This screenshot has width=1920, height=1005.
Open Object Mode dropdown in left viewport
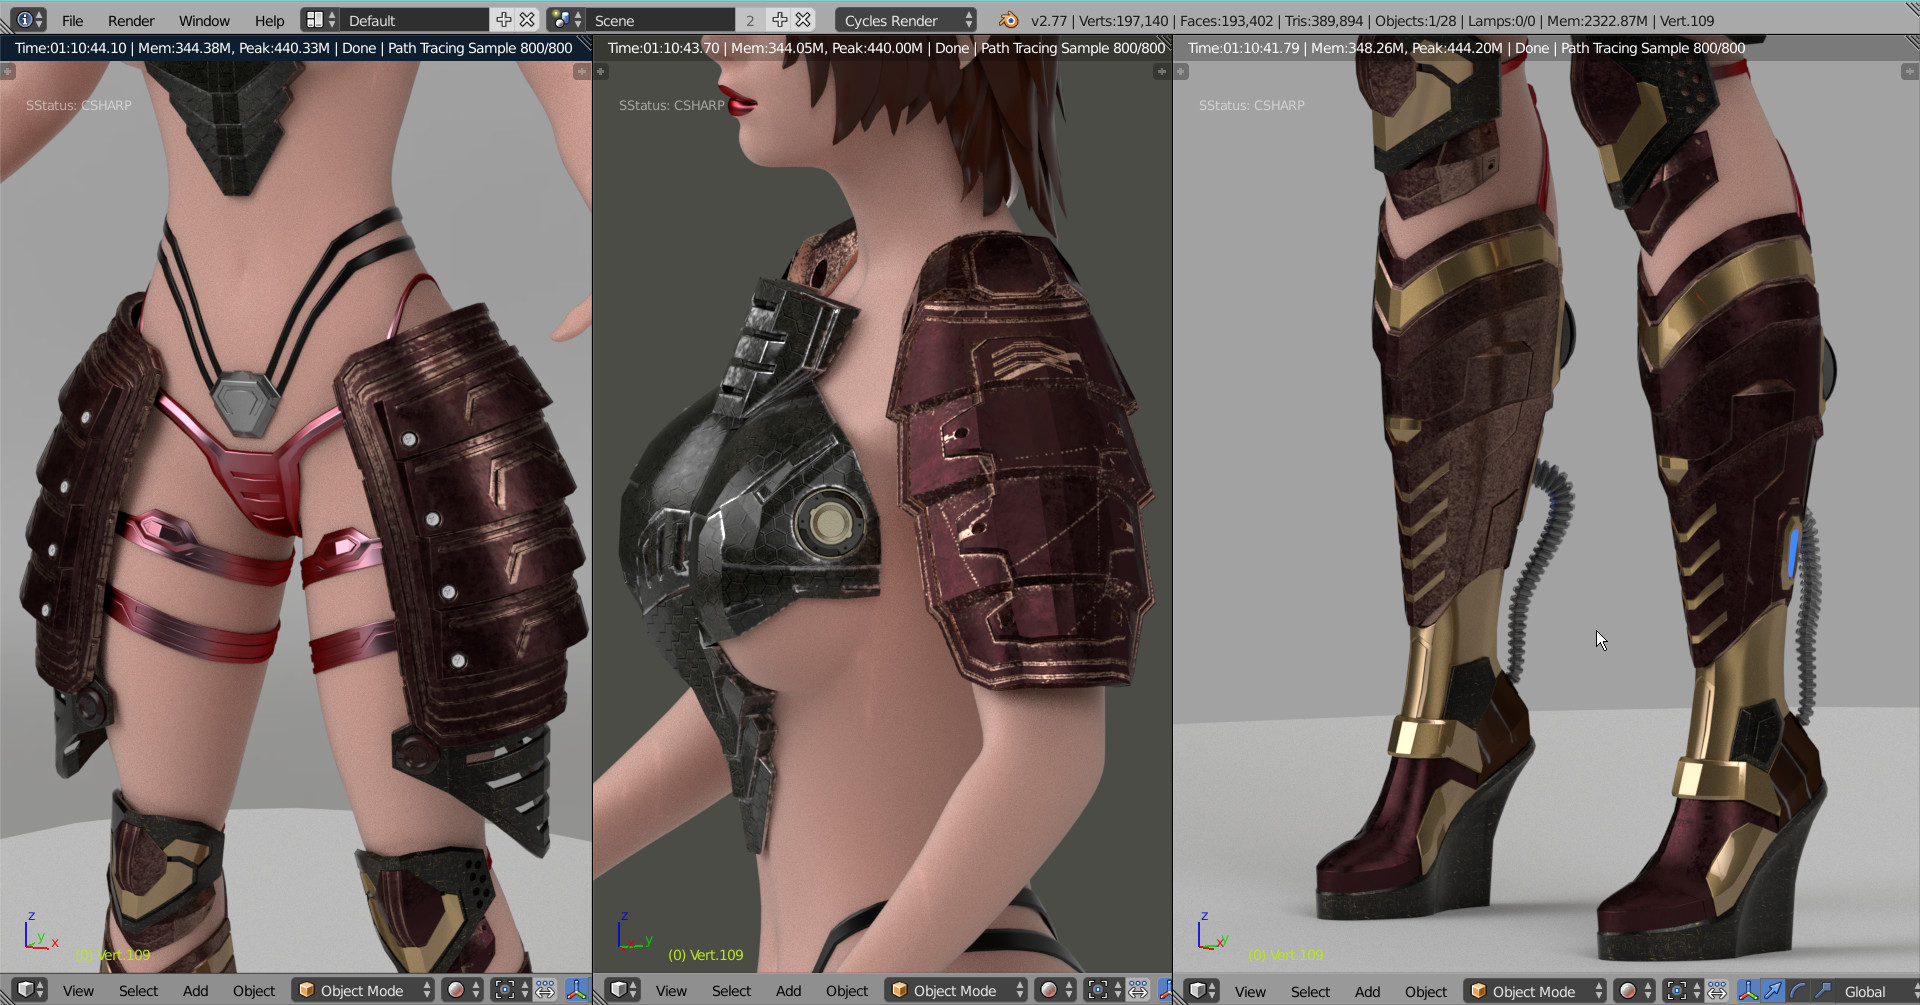pos(365,990)
